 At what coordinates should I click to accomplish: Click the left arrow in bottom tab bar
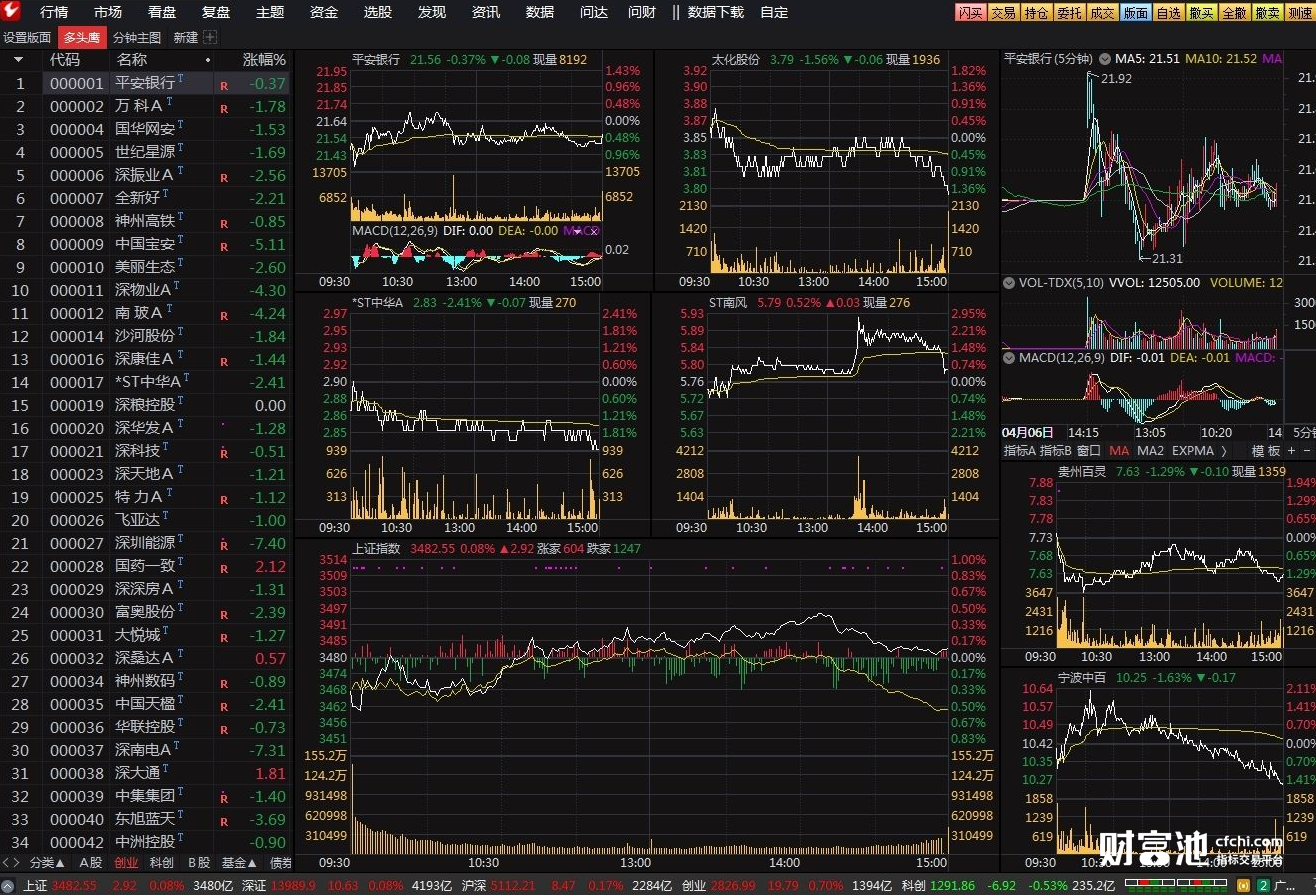[x=6, y=862]
